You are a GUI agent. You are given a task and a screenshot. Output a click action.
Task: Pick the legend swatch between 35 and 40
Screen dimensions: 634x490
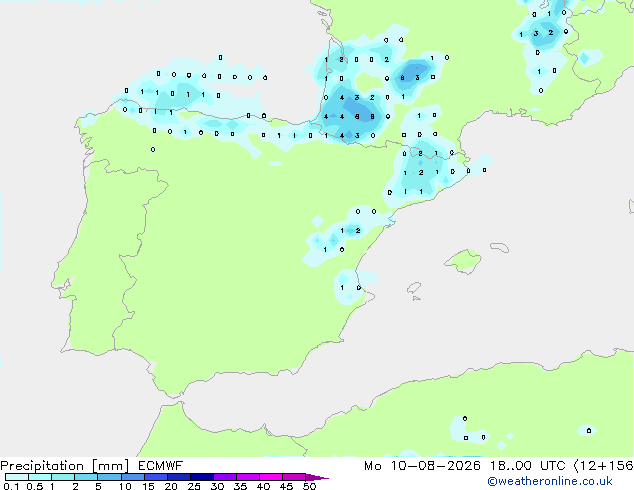point(247,477)
